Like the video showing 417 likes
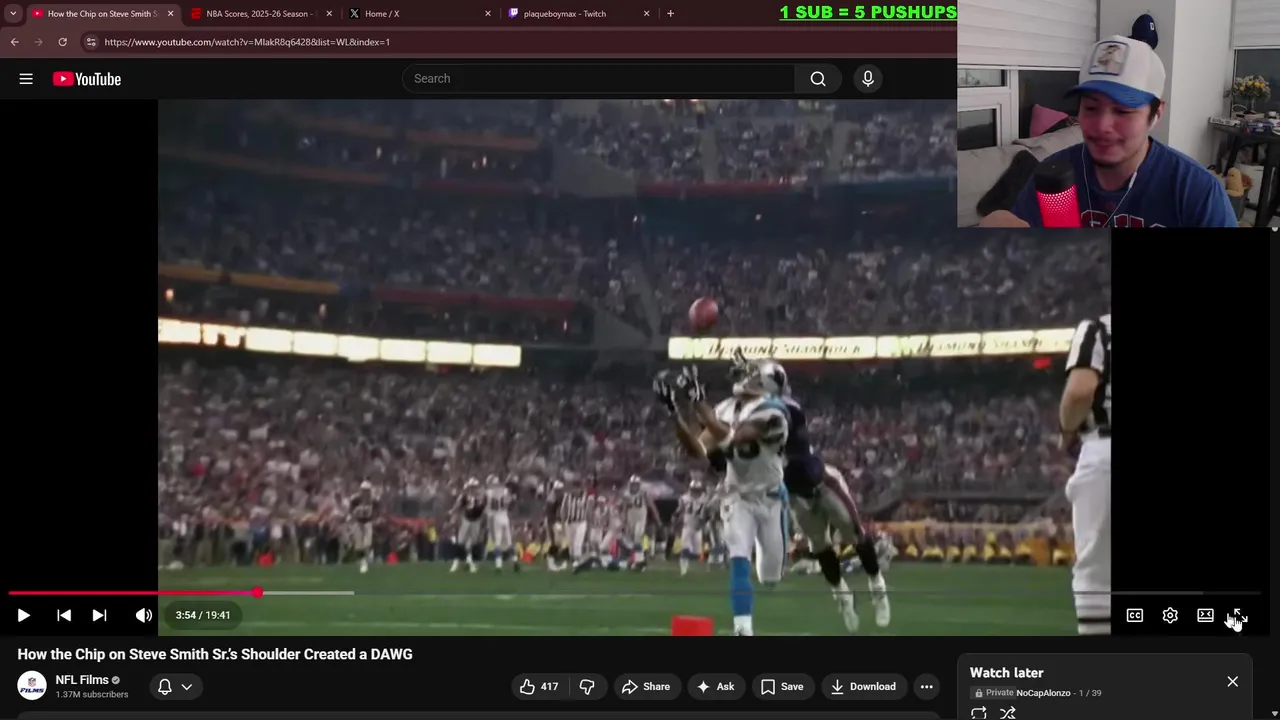Image resolution: width=1280 pixels, height=720 pixels. point(538,686)
